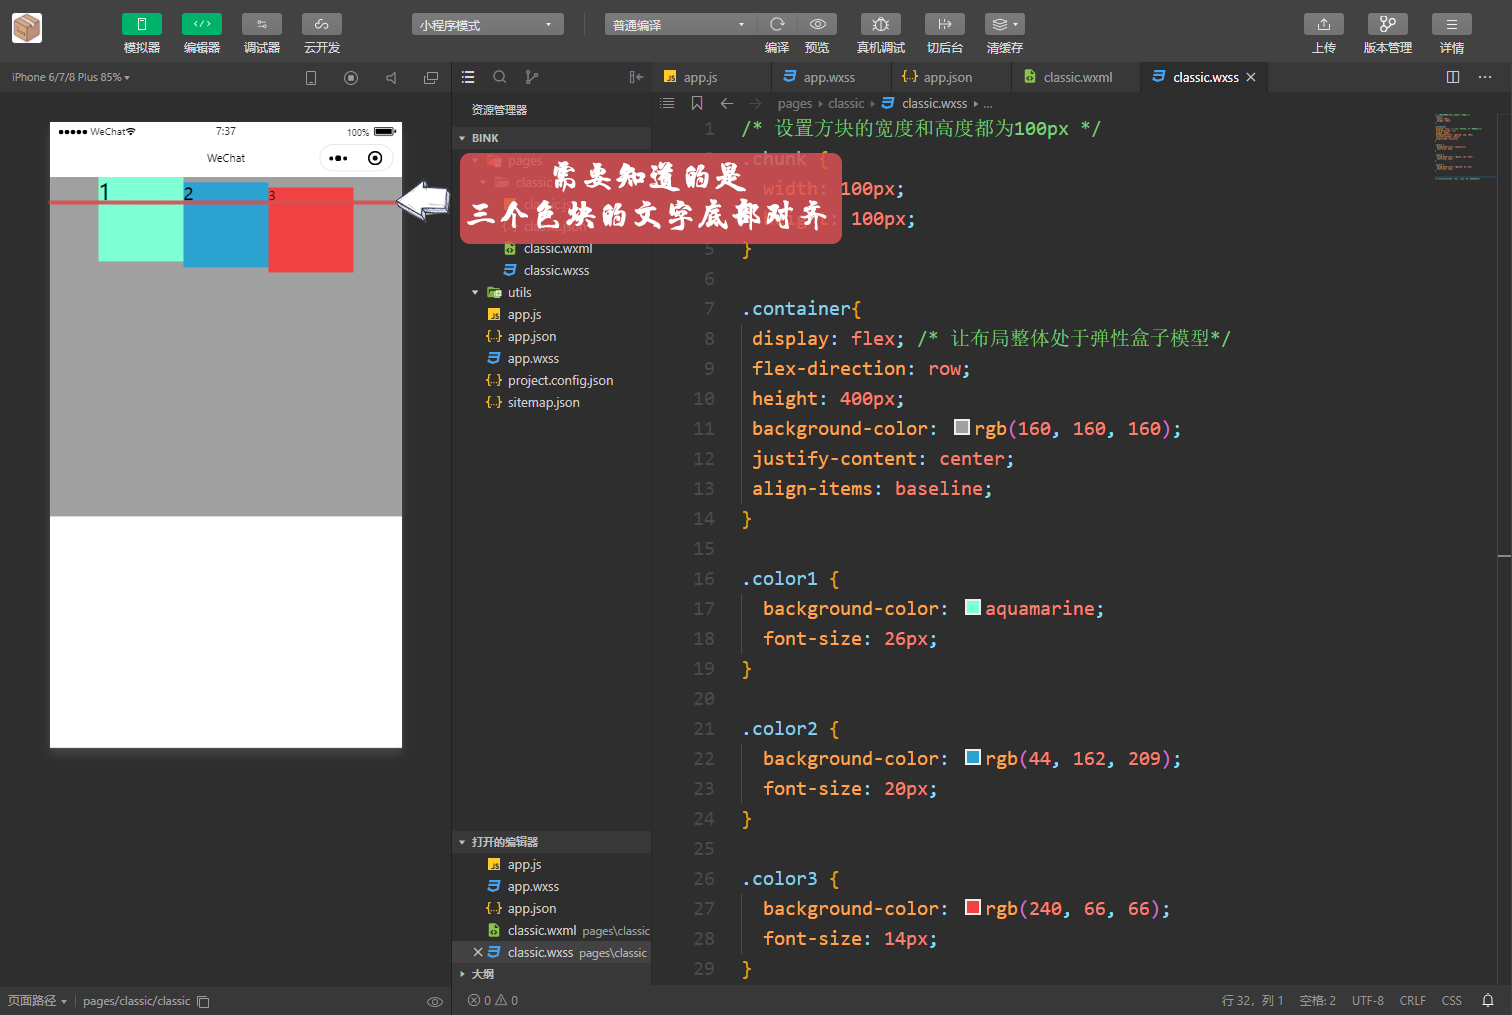1512x1015 pixels.
Task: Close classic.wxss in the open editors list
Action: [478, 952]
